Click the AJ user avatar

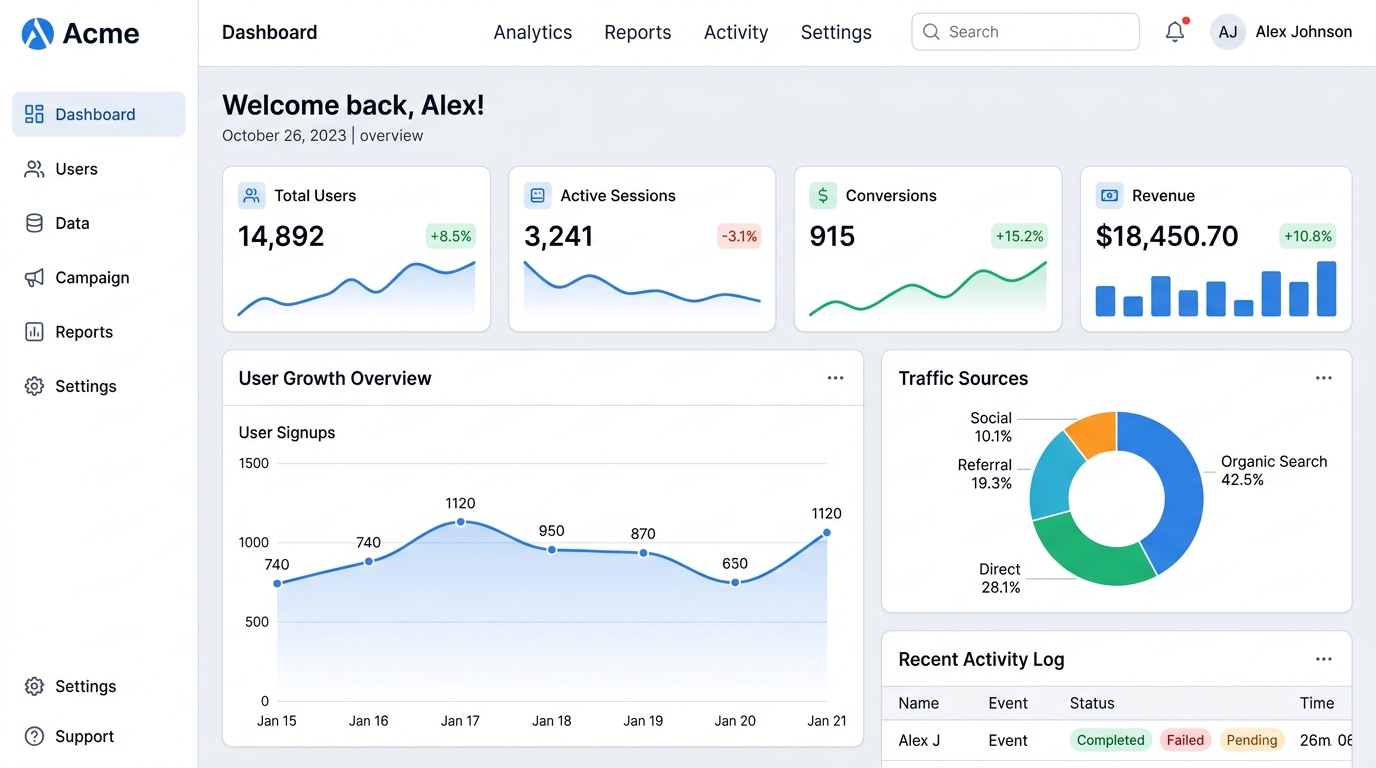[1228, 32]
